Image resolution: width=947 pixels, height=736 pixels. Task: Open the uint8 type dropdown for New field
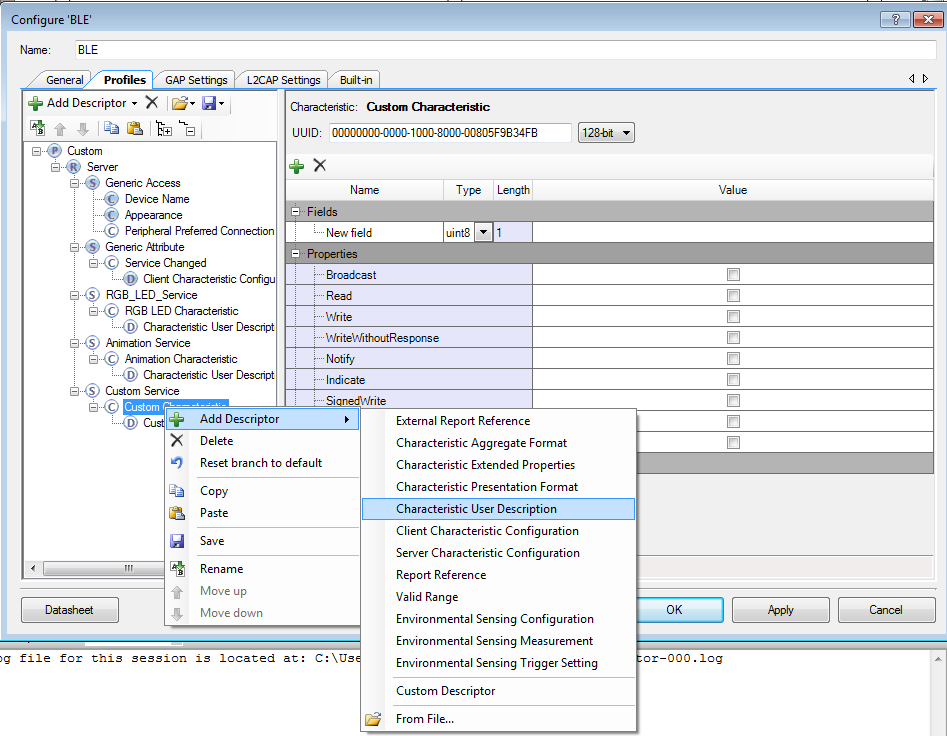click(x=483, y=232)
